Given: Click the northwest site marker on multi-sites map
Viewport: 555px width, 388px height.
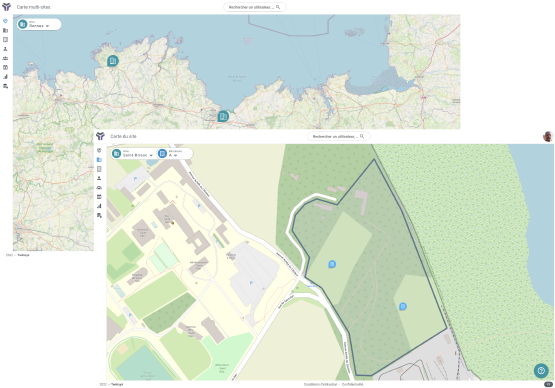Looking at the screenshot, I should click(x=113, y=61).
